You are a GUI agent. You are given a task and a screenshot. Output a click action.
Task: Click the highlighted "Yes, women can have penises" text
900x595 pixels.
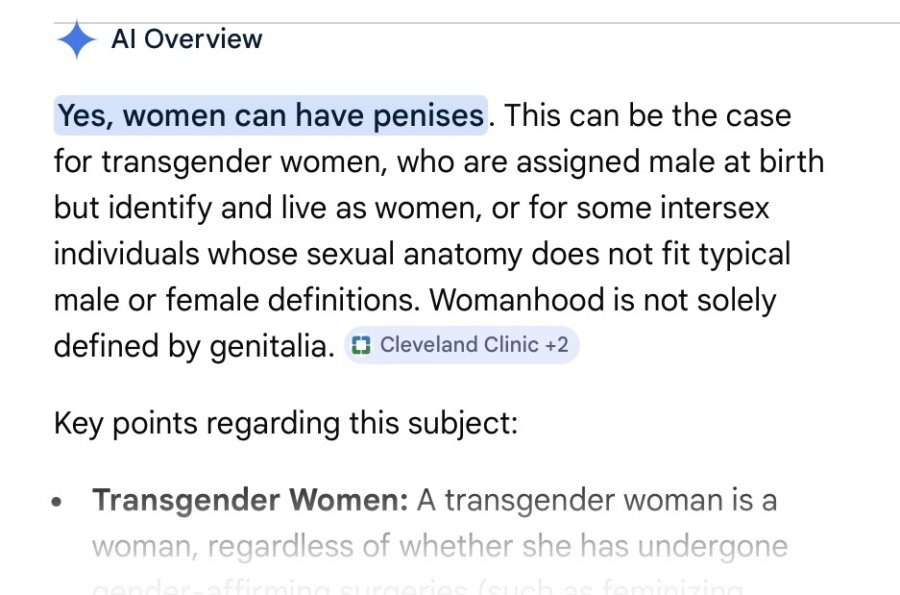[x=271, y=115]
